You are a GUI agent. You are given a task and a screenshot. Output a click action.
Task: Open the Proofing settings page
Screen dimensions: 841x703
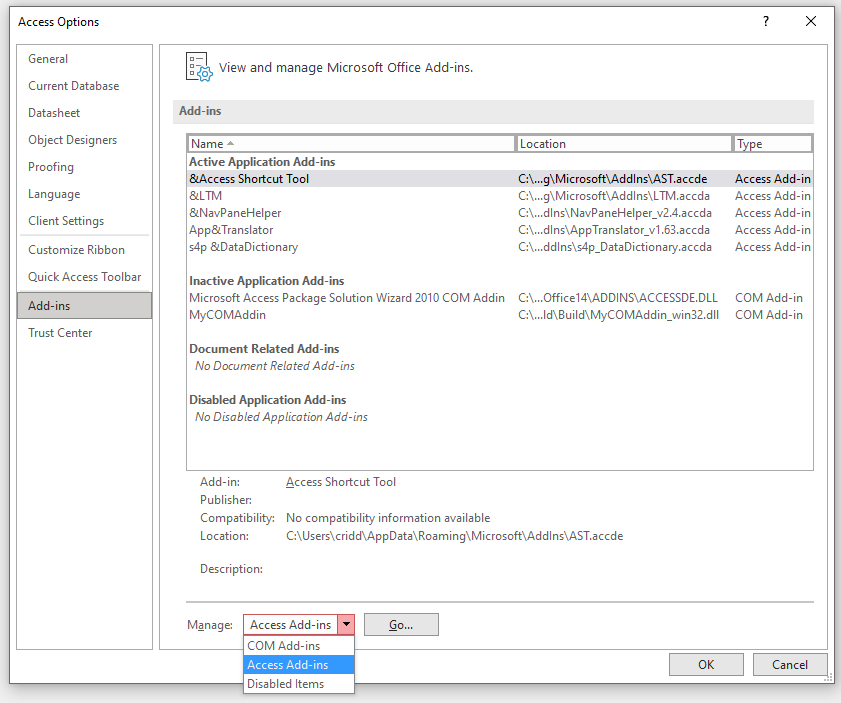pyautogui.click(x=51, y=166)
